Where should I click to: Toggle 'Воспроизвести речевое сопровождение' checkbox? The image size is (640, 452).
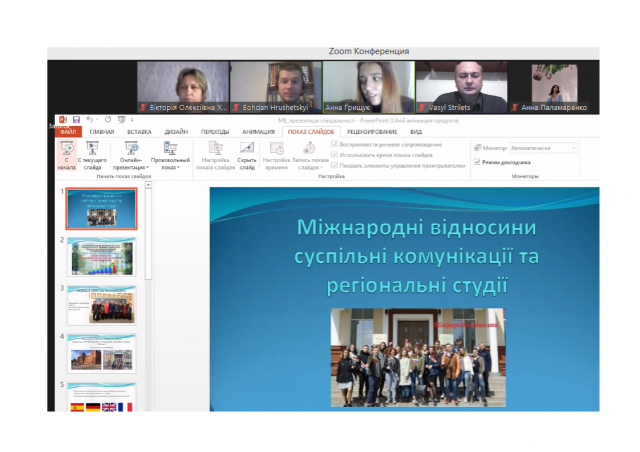point(333,145)
